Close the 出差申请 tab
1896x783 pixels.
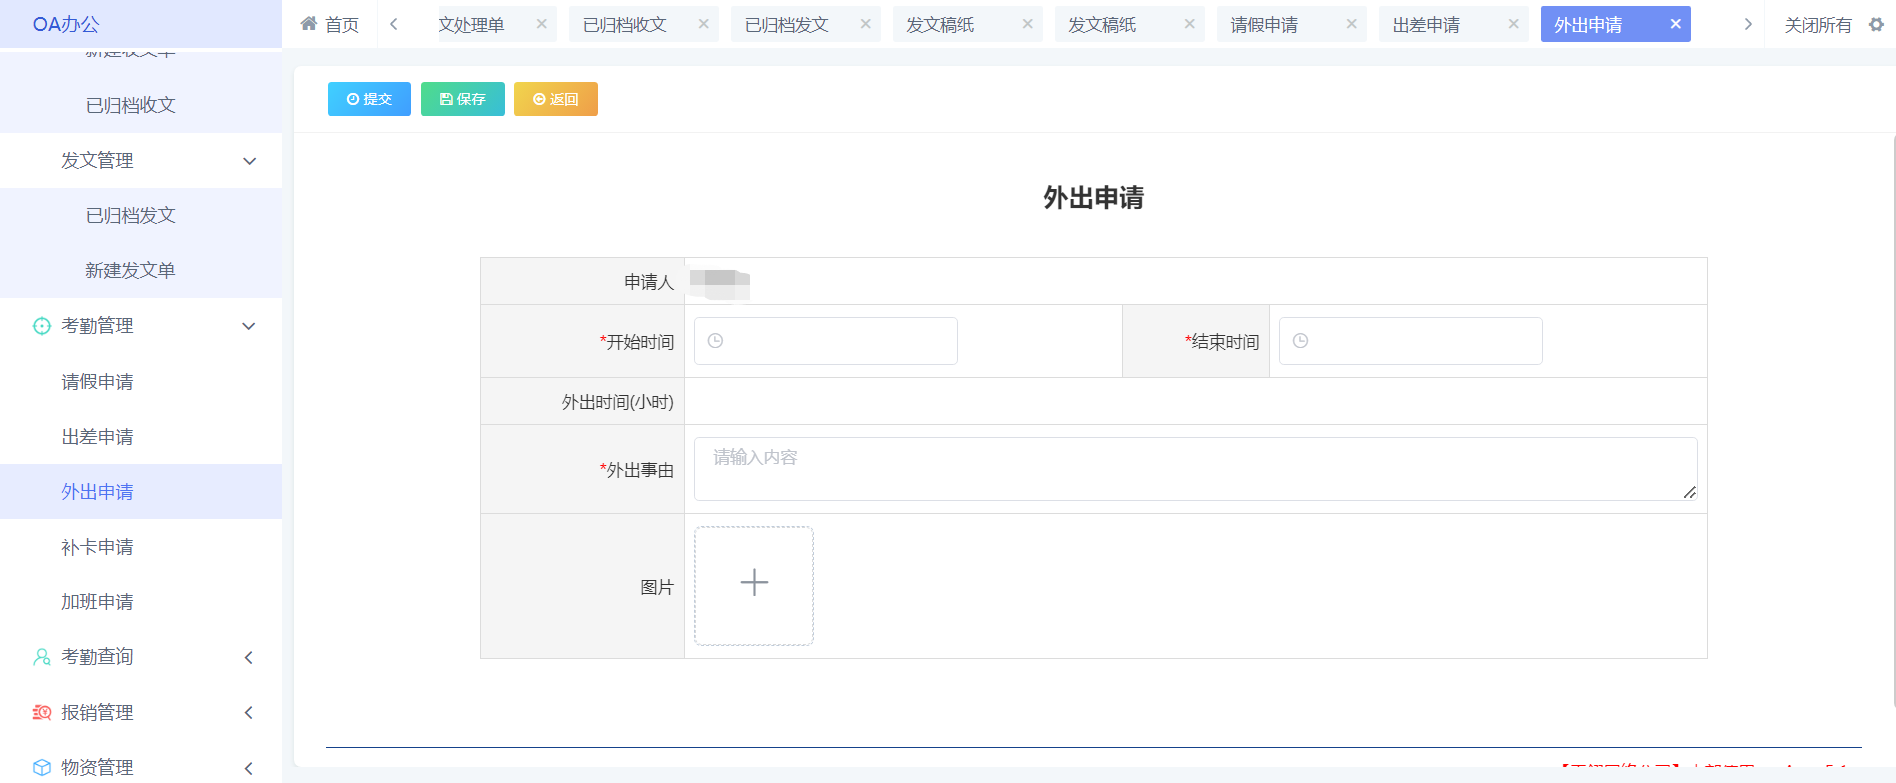tap(1513, 24)
